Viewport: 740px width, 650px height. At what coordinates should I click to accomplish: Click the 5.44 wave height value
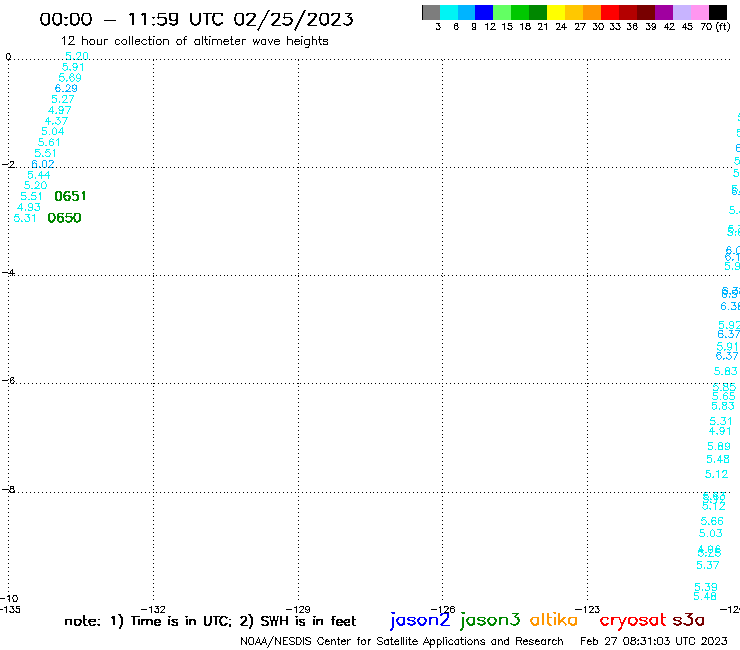pyautogui.click(x=39, y=175)
